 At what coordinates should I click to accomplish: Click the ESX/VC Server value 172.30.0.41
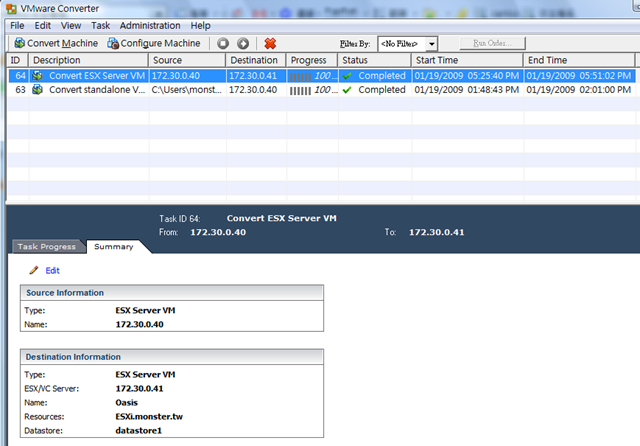[139, 388]
